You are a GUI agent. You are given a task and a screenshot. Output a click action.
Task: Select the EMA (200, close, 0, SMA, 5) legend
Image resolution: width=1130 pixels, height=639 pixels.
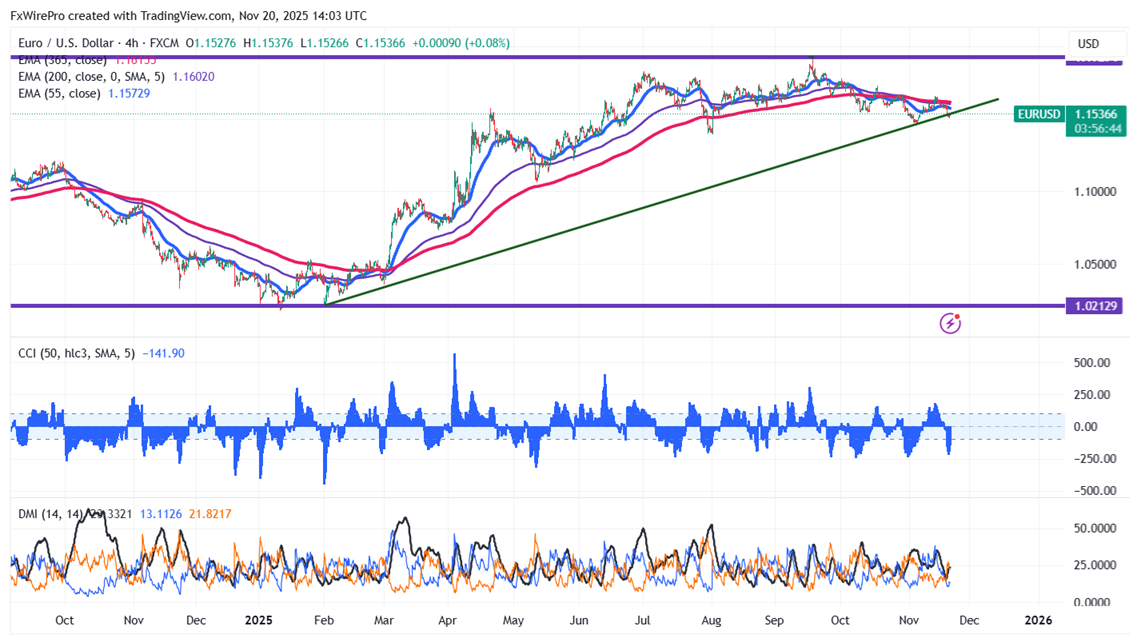coord(92,76)
